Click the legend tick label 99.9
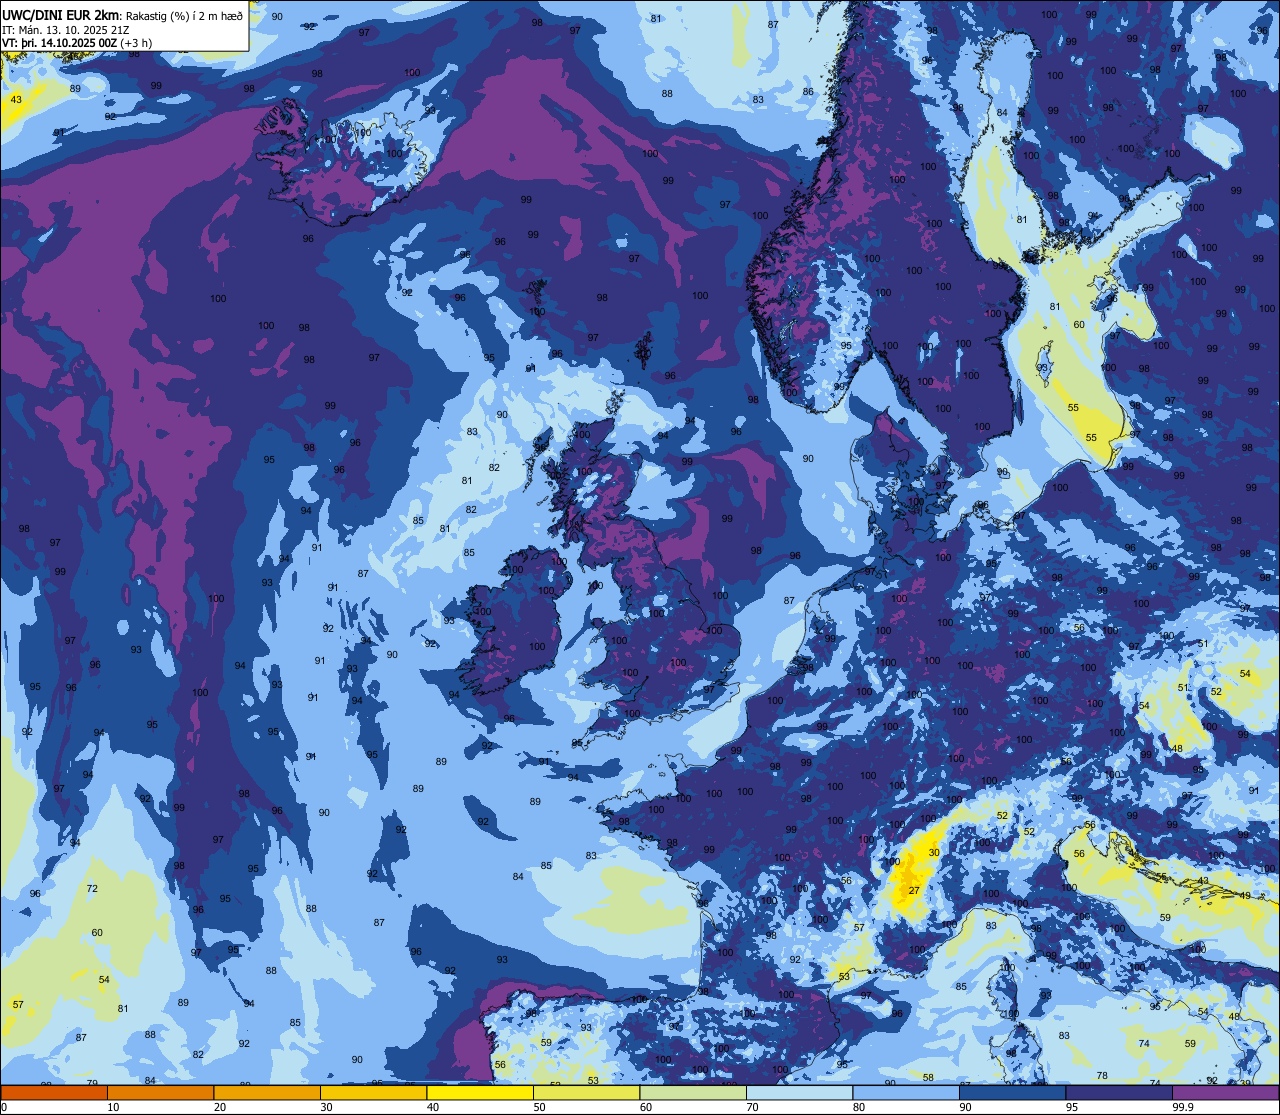The width and height of the screenshot is (1280, 1115). [1182, 1107]
